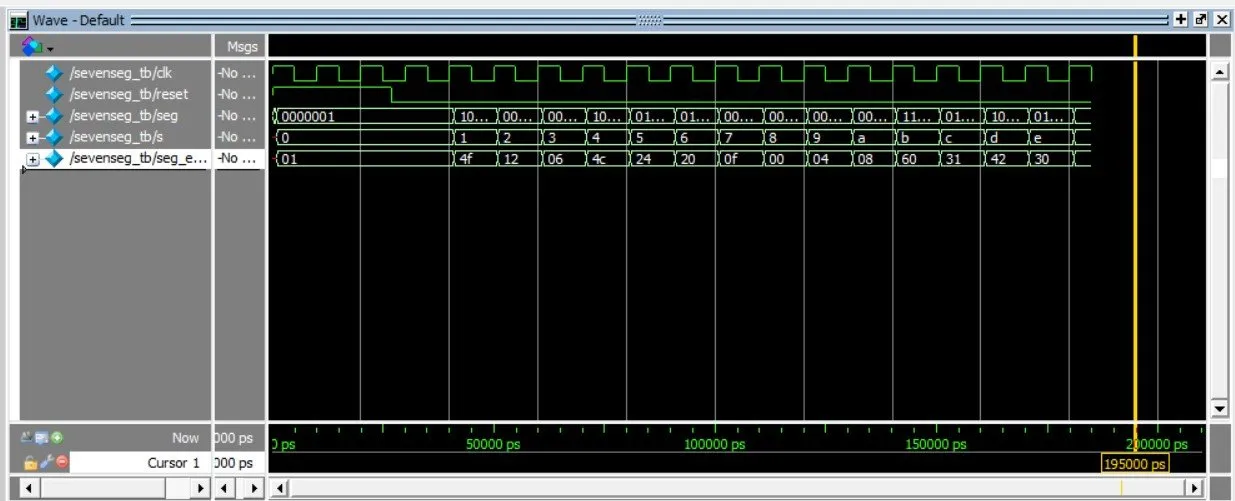Click the 24 value in seg_e waveform
Screen dimensions: 1235x501
[643, 159]
